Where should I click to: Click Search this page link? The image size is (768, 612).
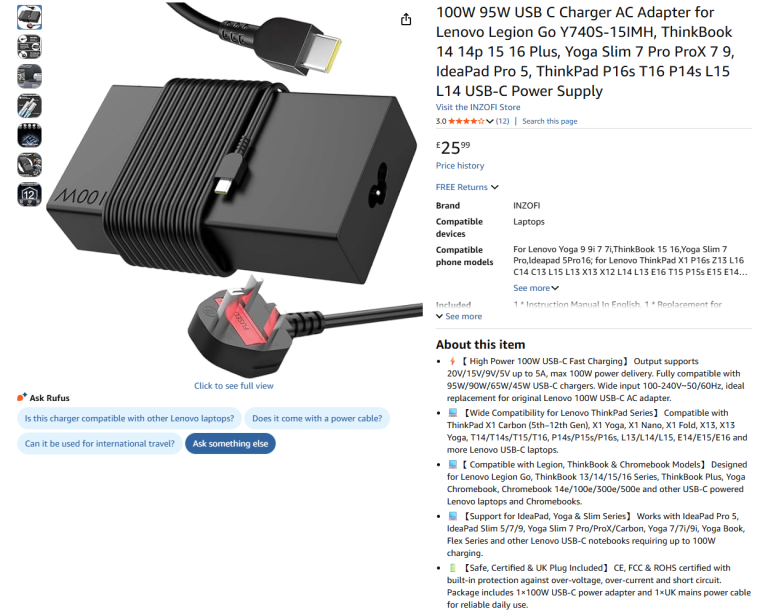coord(550,121)
